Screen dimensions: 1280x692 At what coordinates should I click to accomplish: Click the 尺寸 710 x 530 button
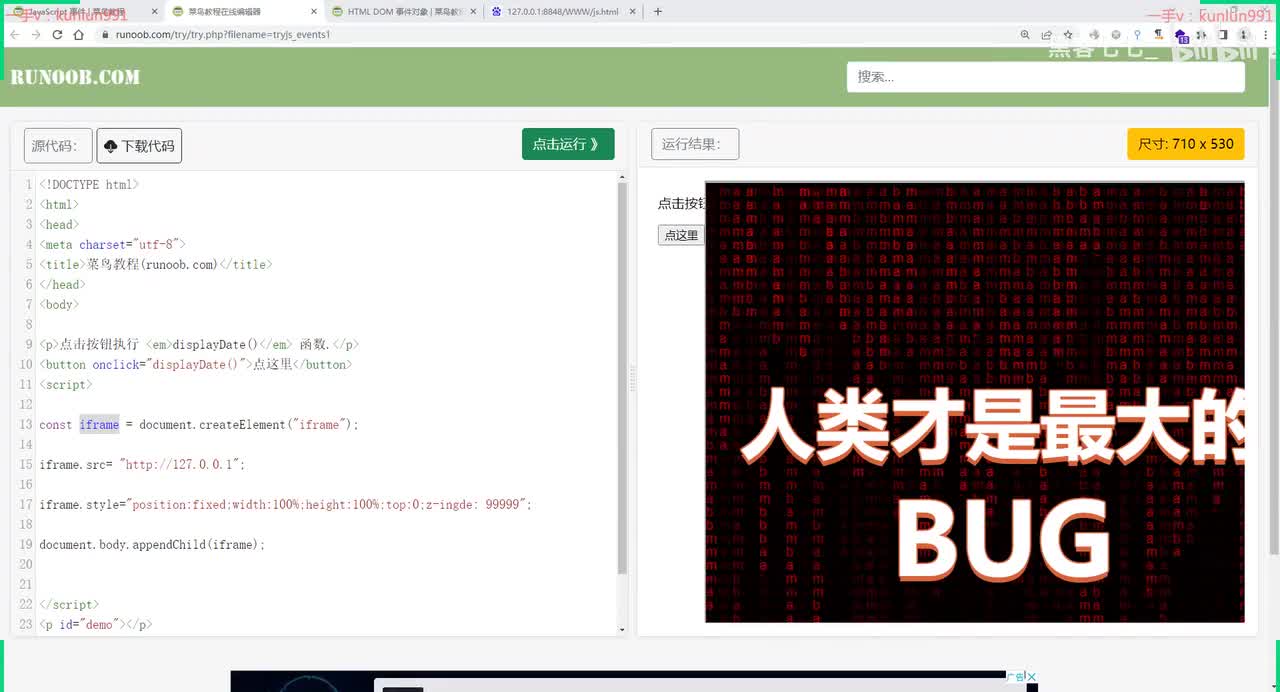tap(1186, 144)
